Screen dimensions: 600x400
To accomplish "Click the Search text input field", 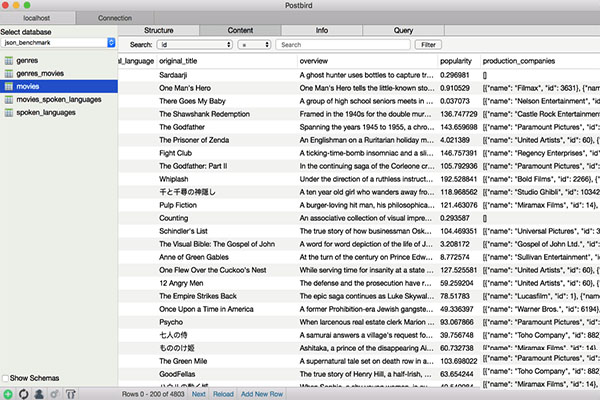I will point(342,45).
